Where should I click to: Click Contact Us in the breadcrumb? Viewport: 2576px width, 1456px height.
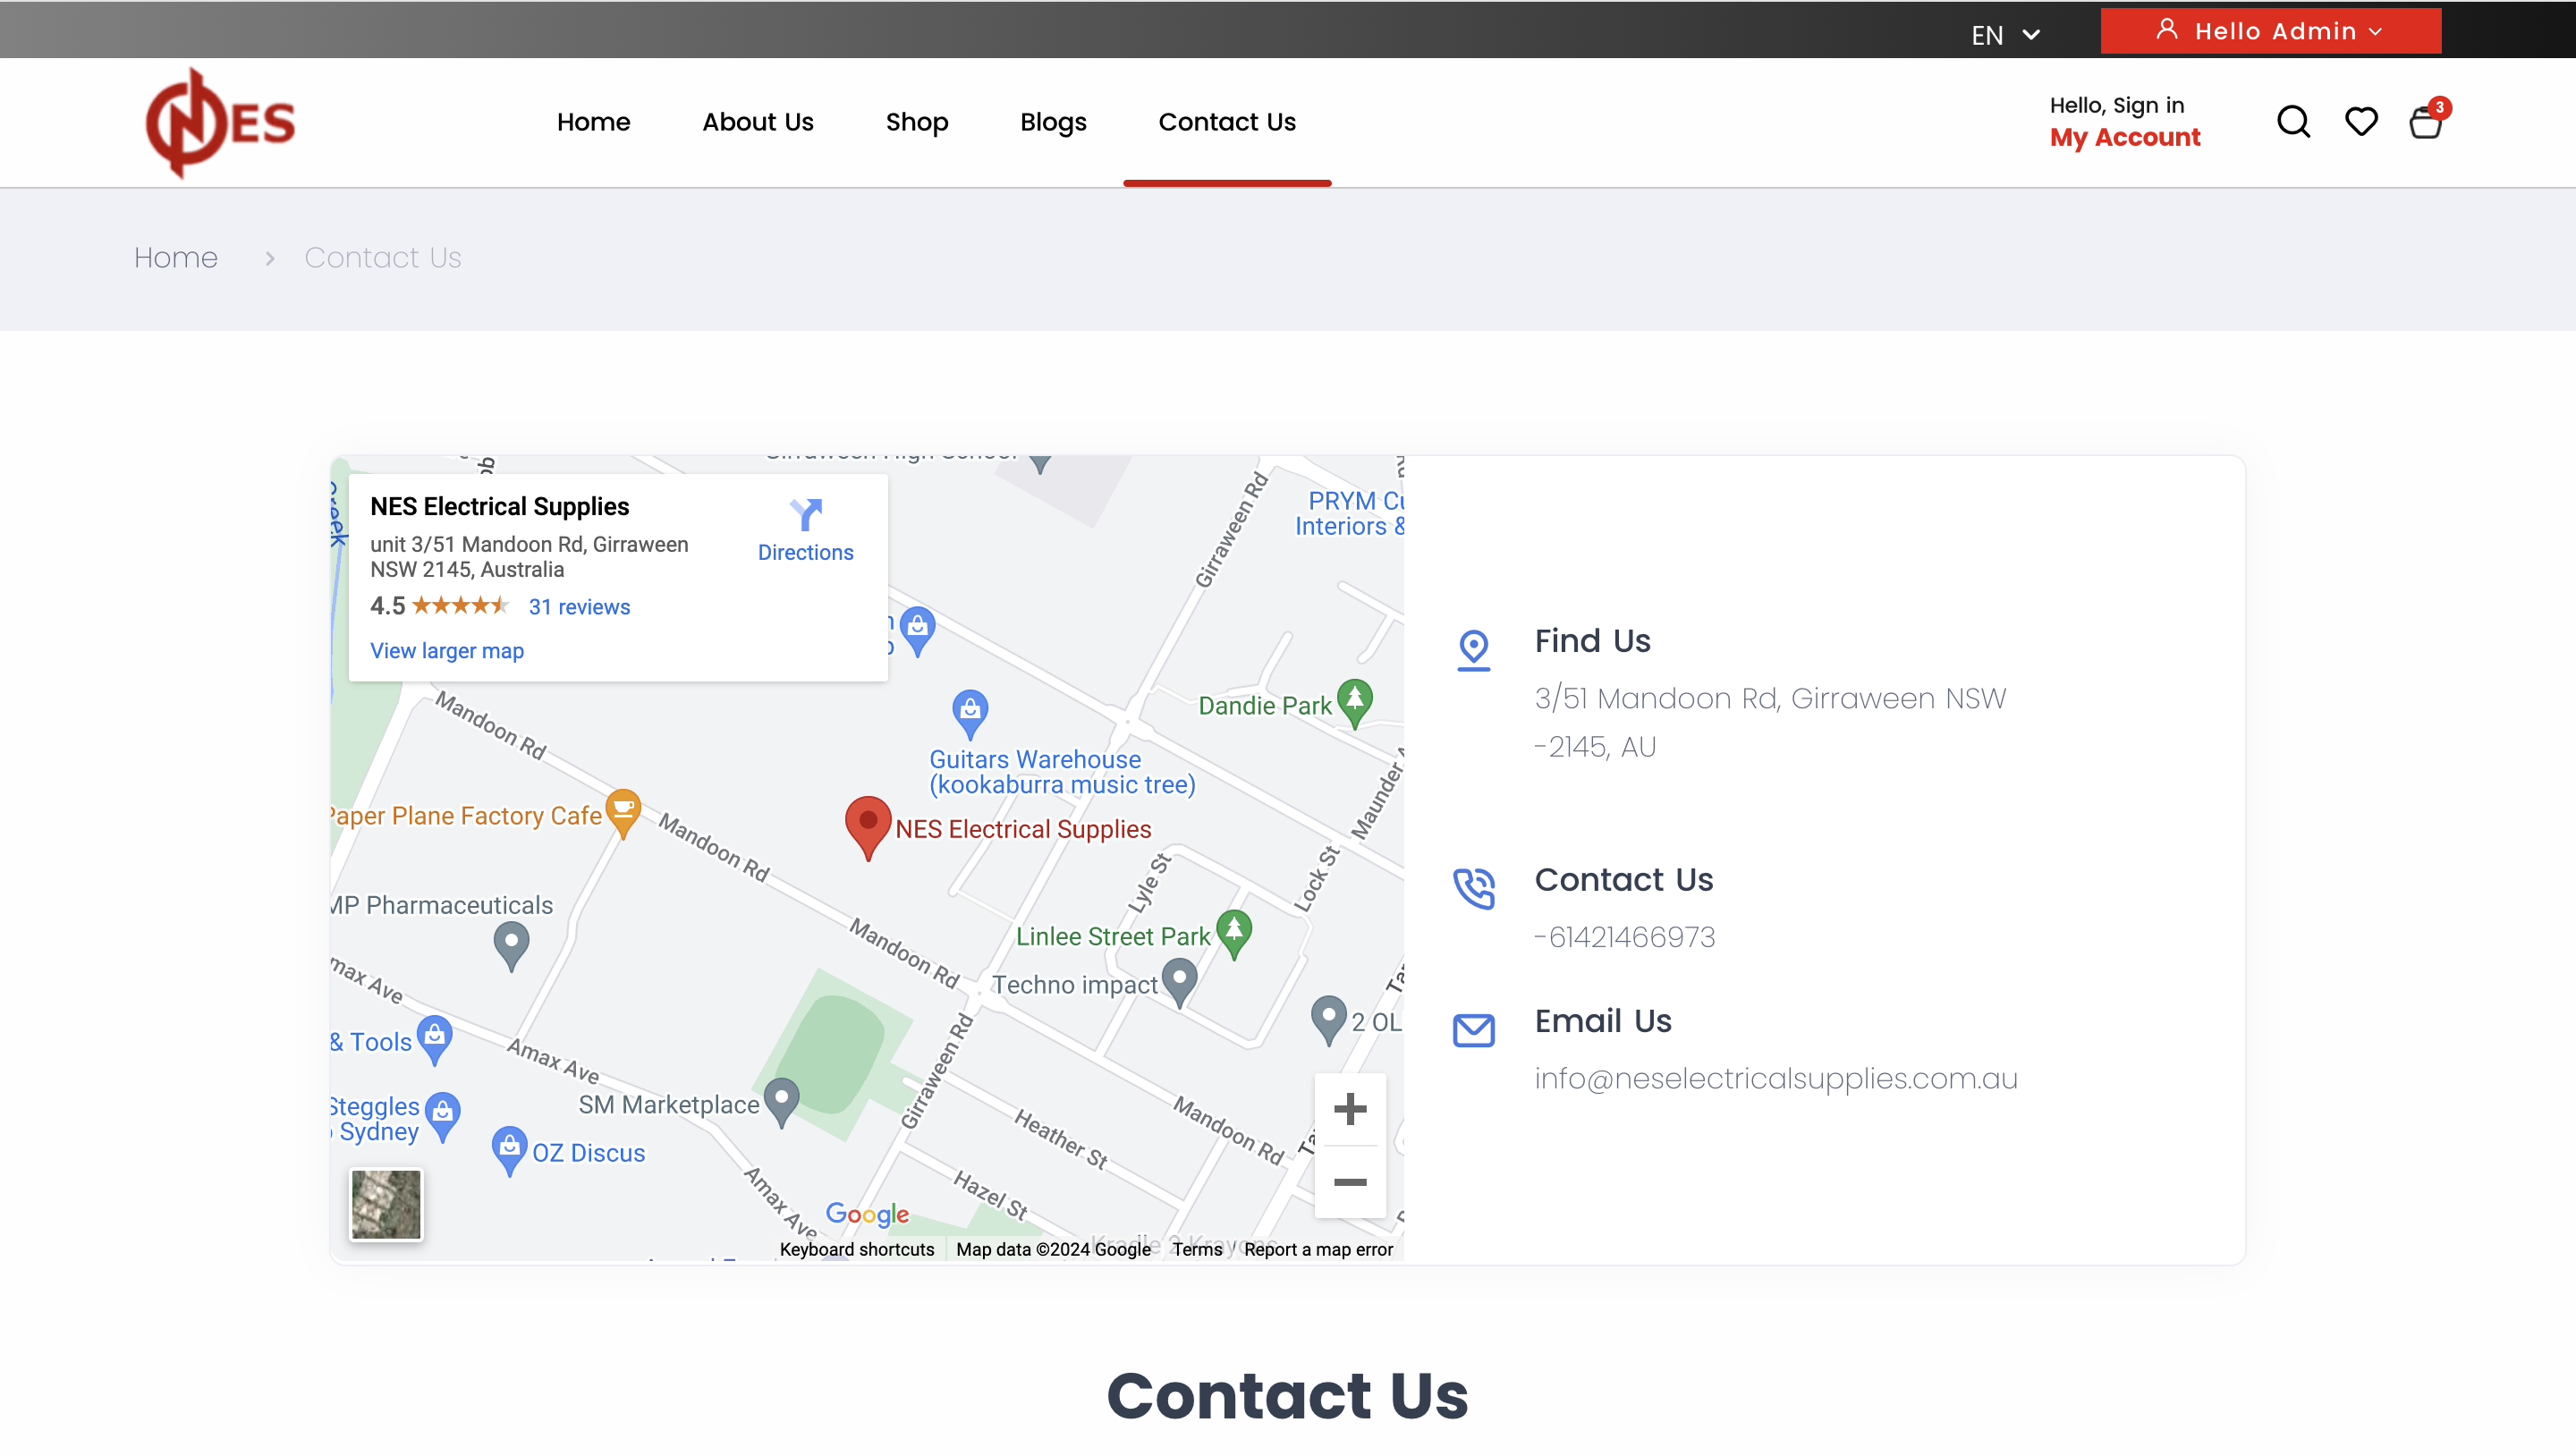pos(383,258)
